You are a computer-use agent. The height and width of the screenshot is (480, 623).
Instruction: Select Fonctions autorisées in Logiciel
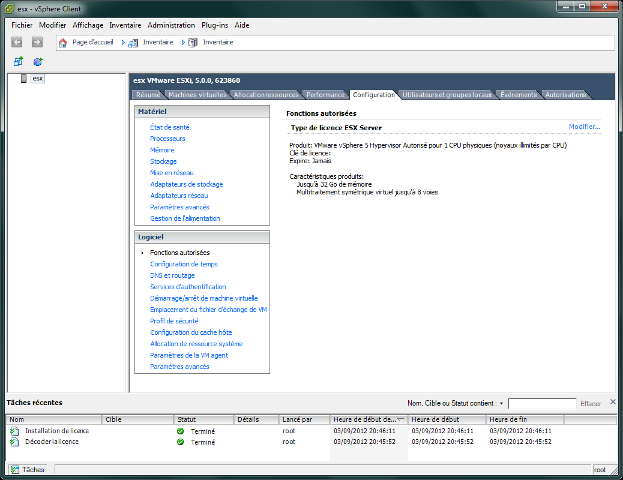tap(180, 253)
